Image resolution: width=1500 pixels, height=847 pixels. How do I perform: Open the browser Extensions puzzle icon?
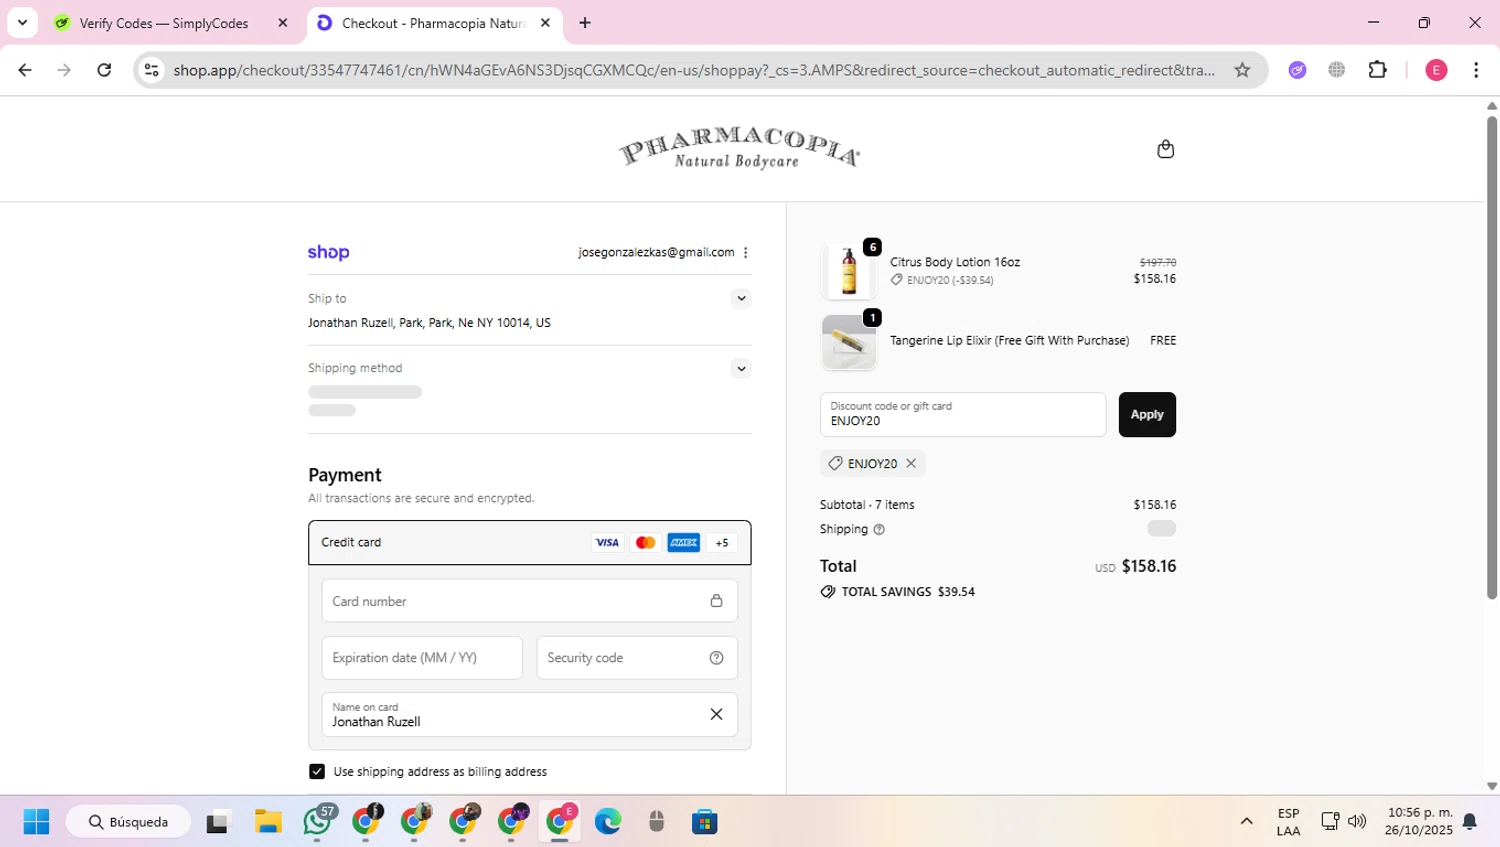(1377, 70)
